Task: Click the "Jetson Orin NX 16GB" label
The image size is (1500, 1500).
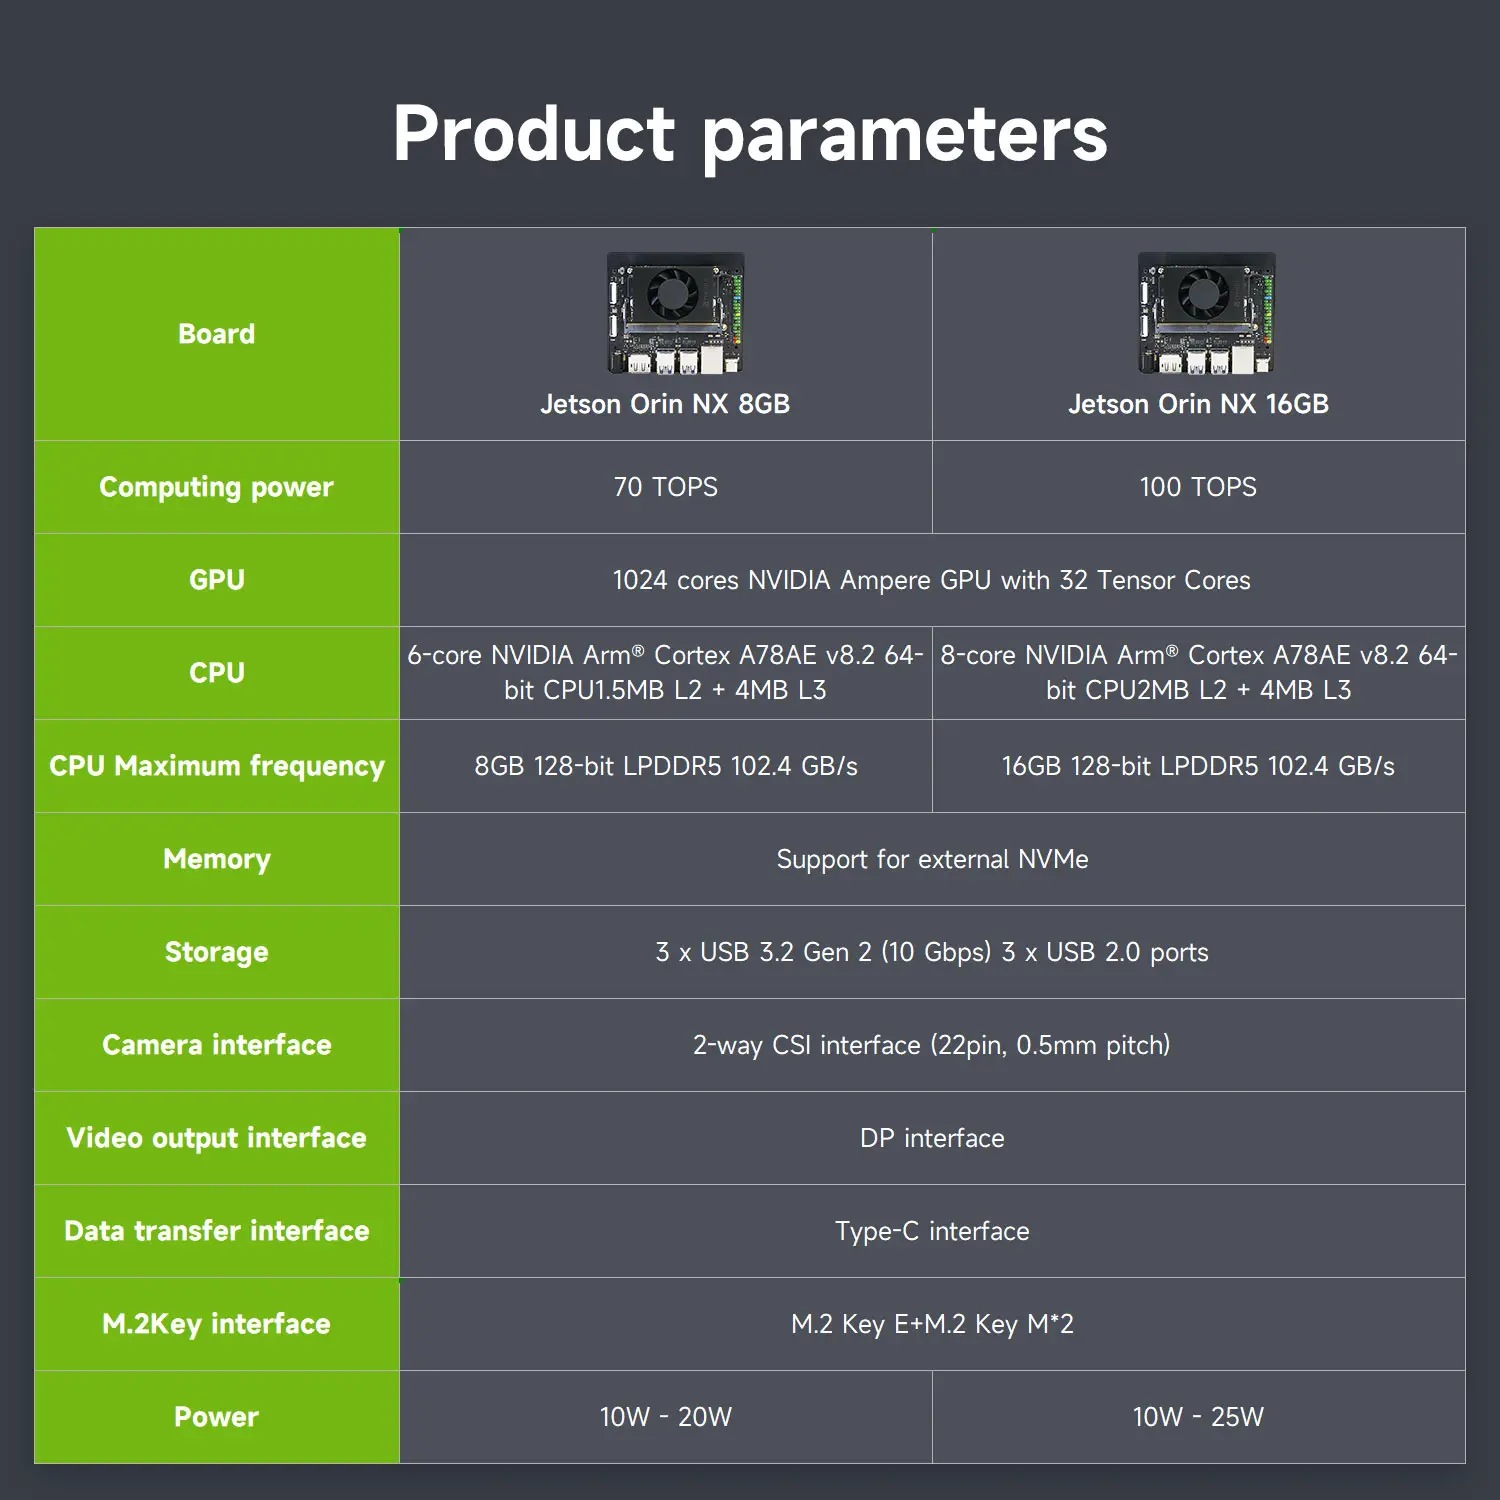Action: 1198,404
